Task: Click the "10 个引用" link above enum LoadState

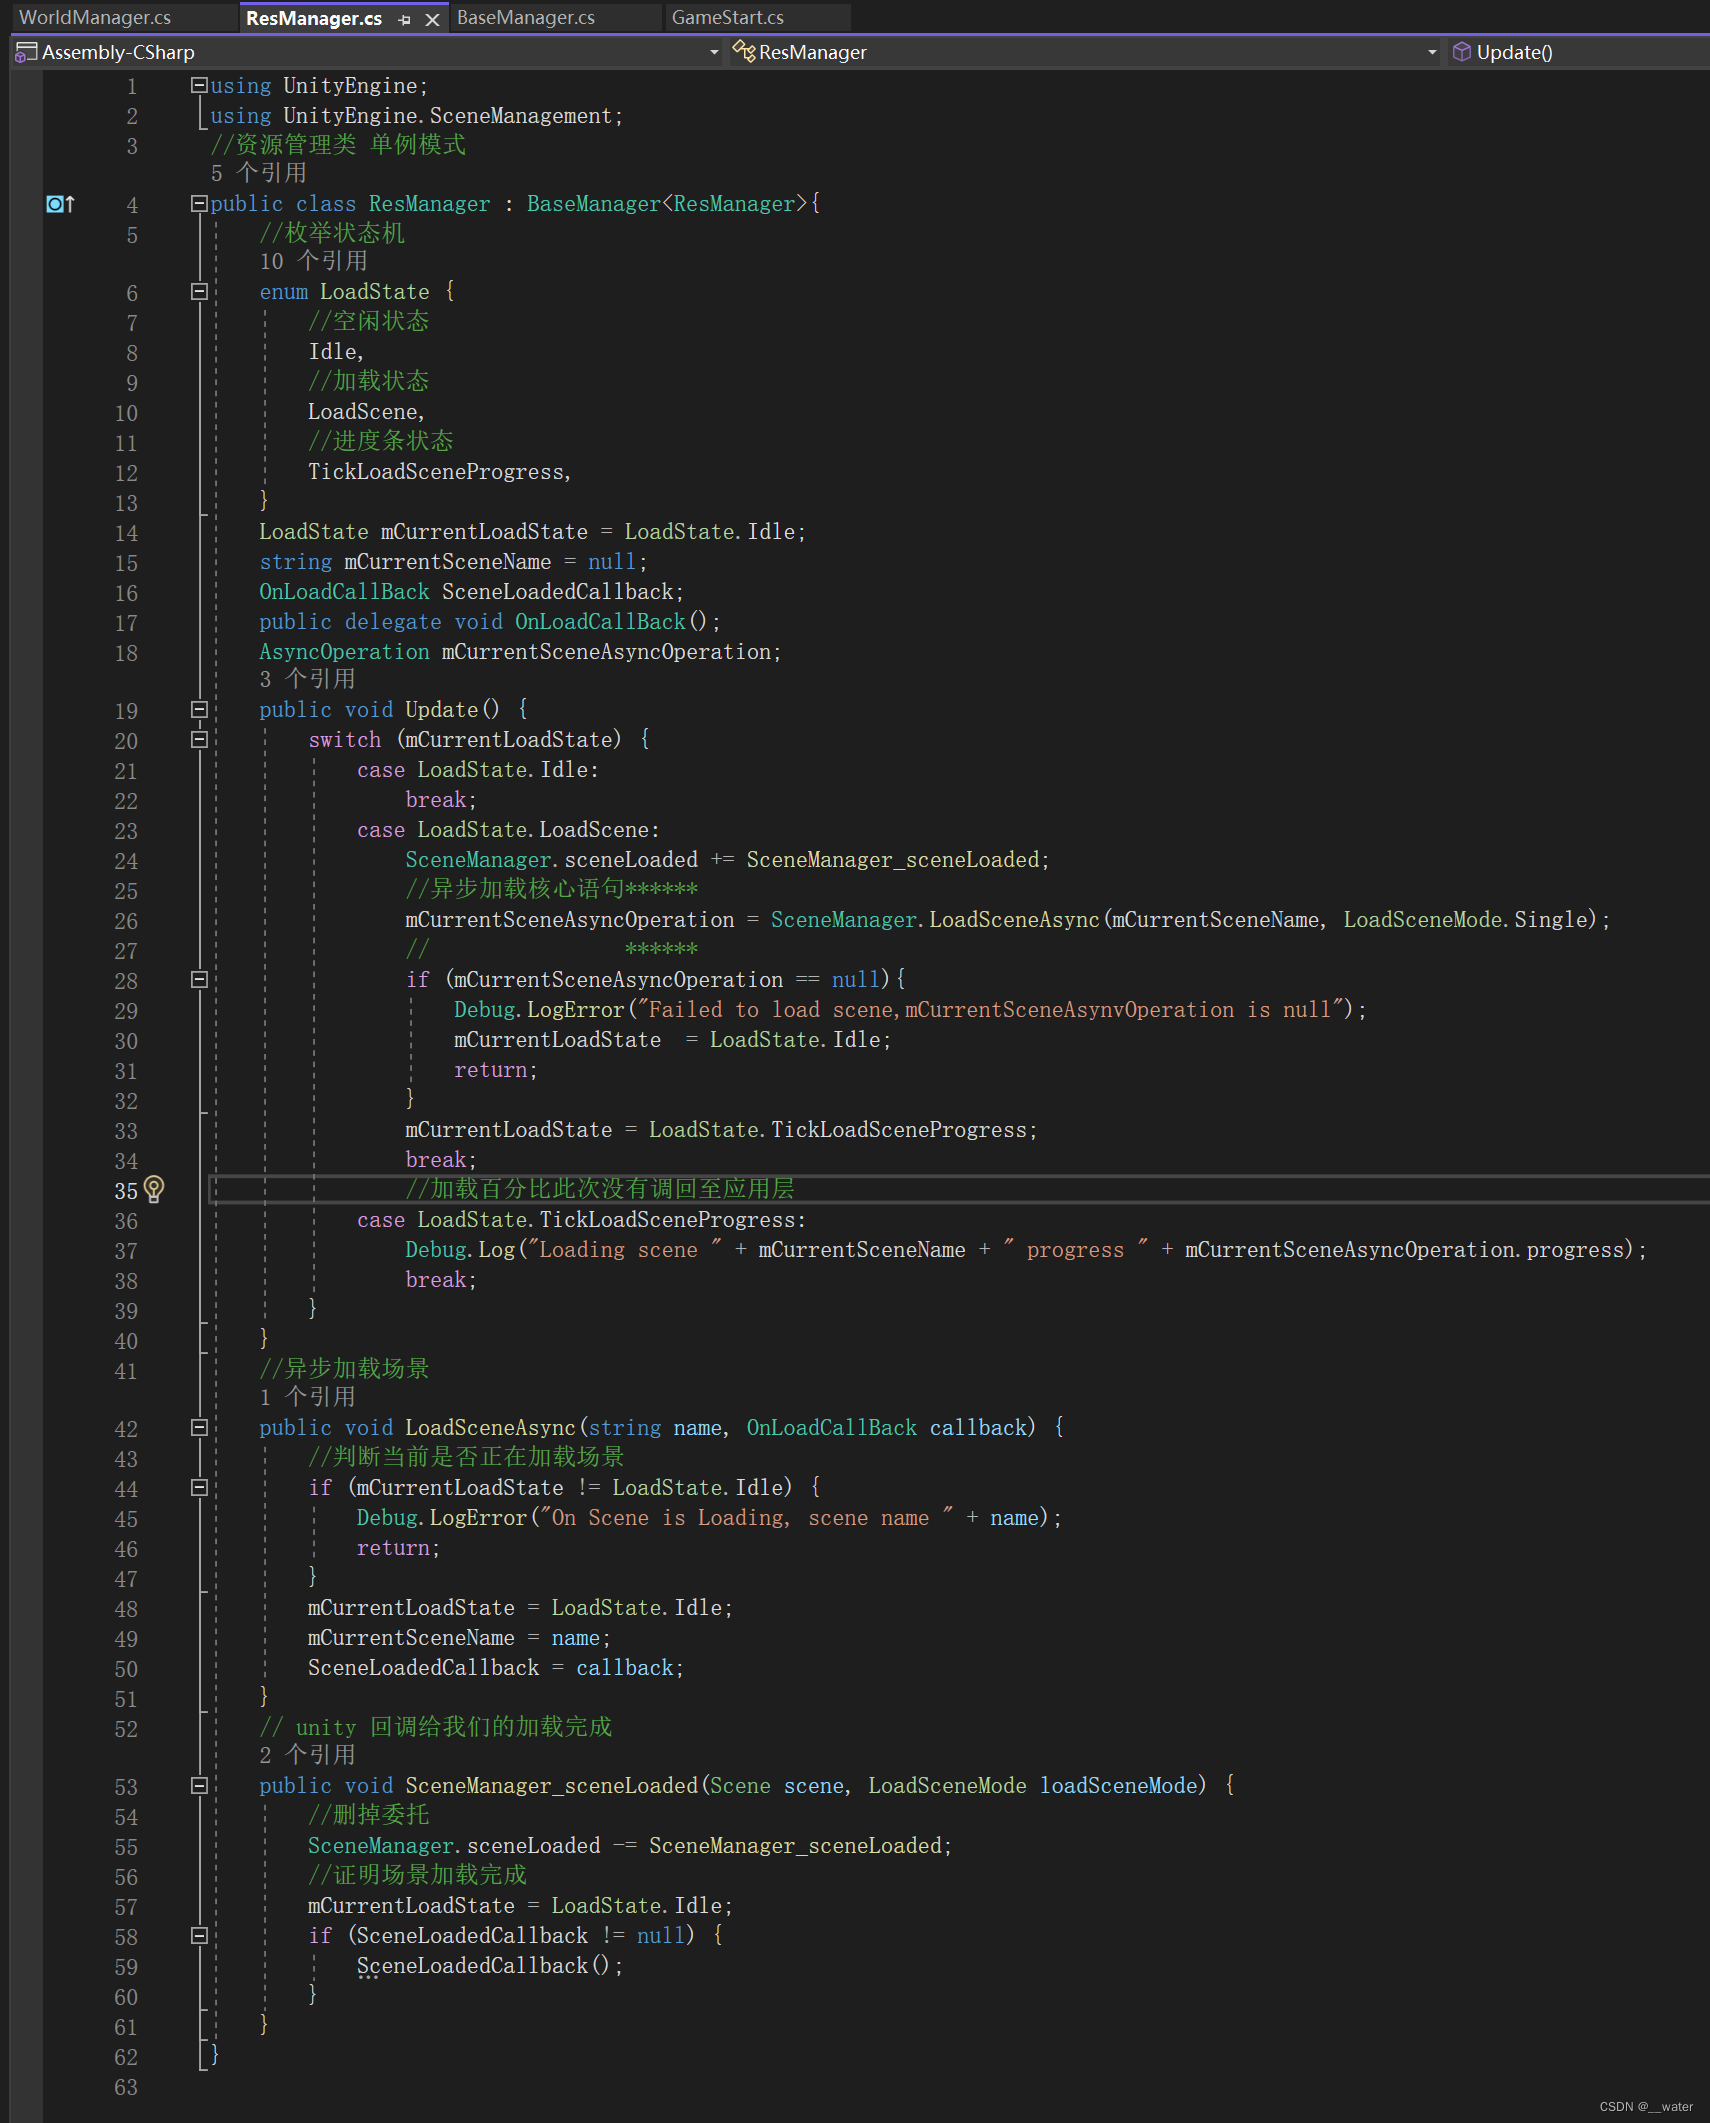Action: (313, 261)
